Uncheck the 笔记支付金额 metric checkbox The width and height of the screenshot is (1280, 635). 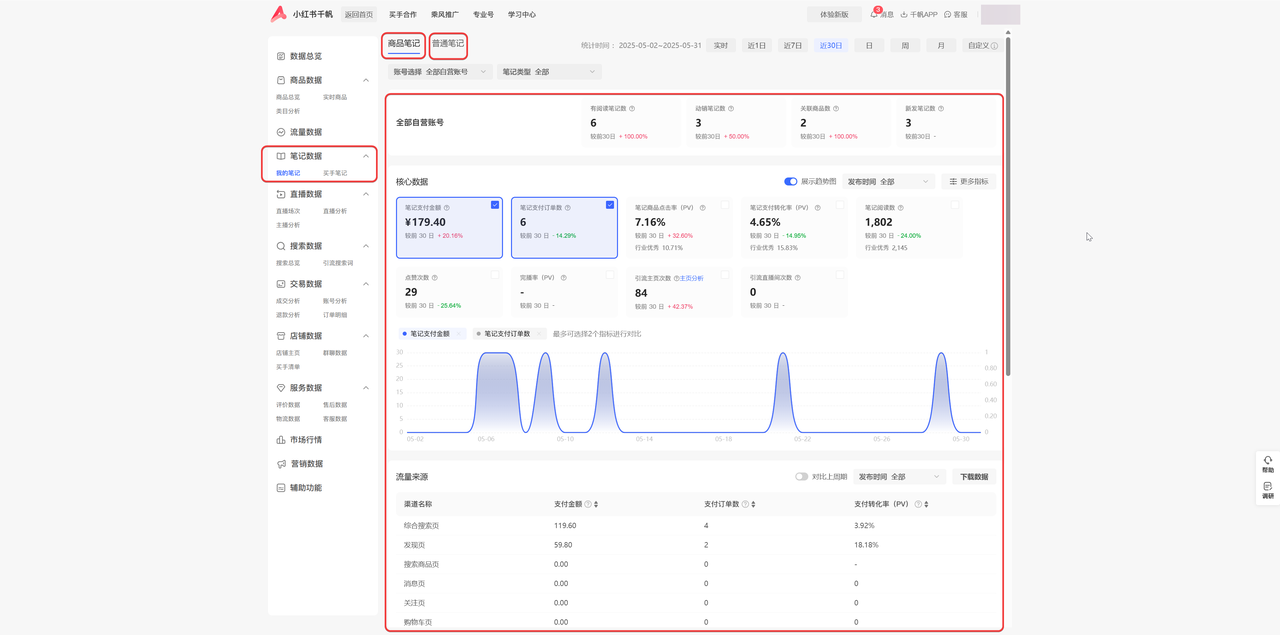click(495, 205)
